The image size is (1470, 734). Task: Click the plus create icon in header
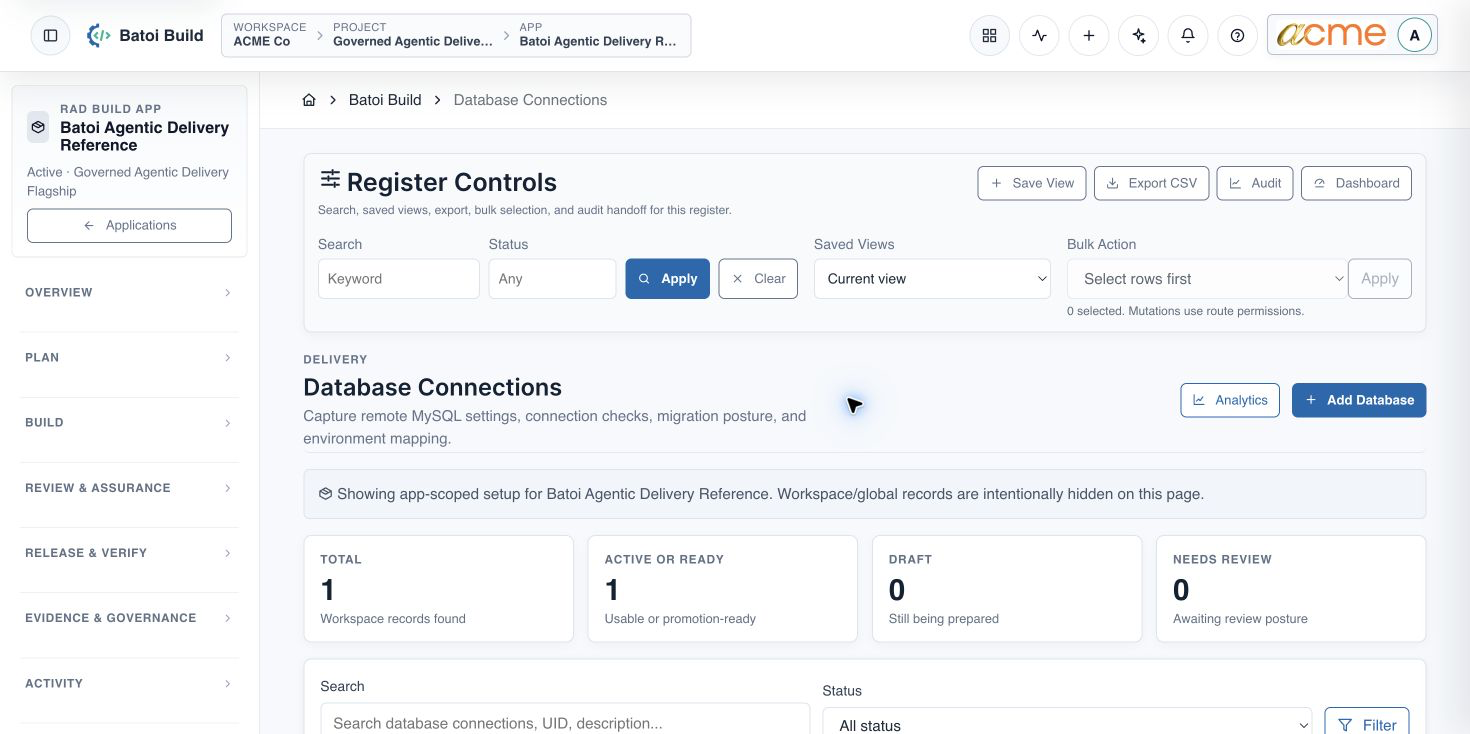point(1089,35)
